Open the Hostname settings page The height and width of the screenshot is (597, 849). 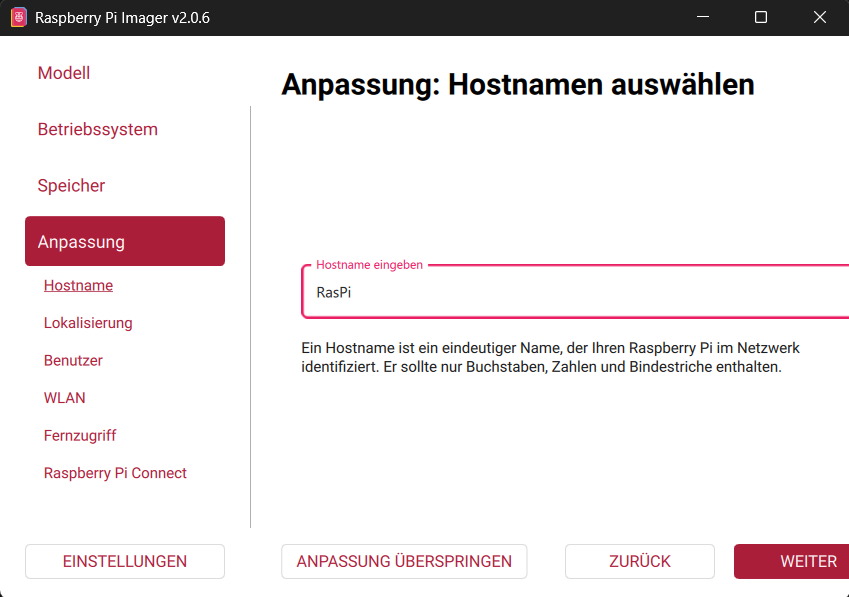tap(78, 285)
